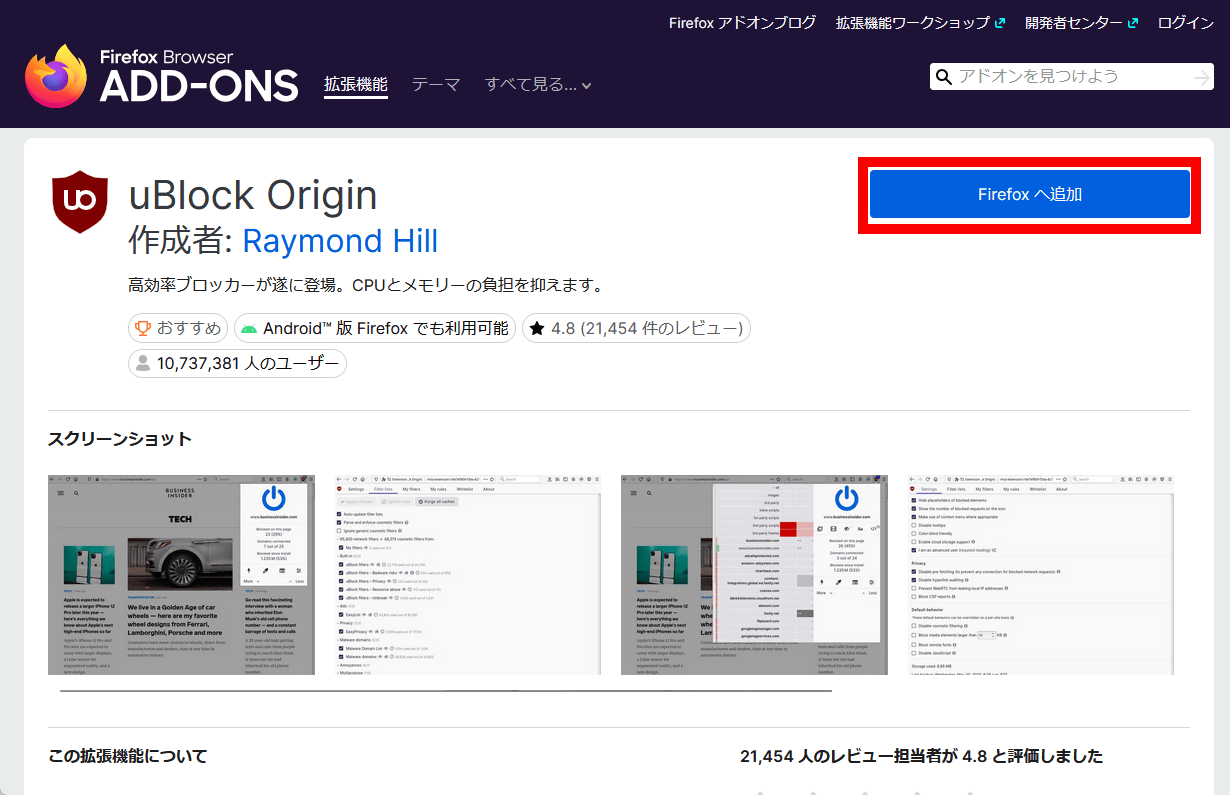Expand the すべて見る... dropdown
This screenshot has width=1230, height=795.
click(x=538, y=85)
